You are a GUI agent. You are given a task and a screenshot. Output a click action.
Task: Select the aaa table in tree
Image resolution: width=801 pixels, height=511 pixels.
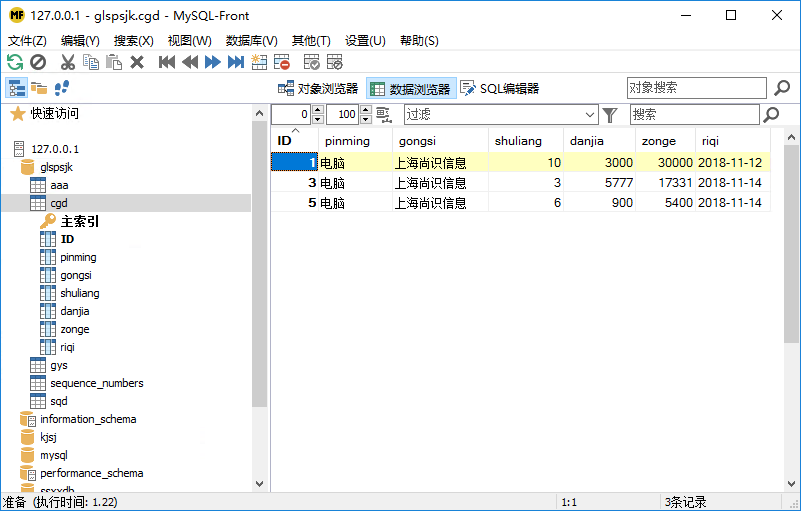59,185
